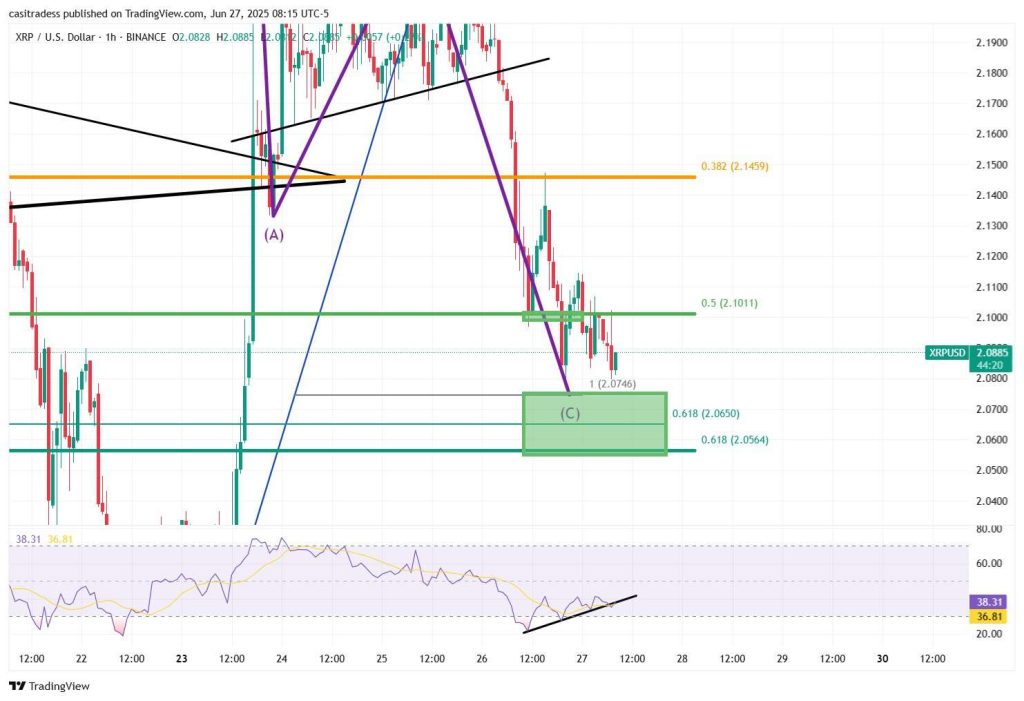Click the 1 (2.0746) extension label

click(613, 384)
